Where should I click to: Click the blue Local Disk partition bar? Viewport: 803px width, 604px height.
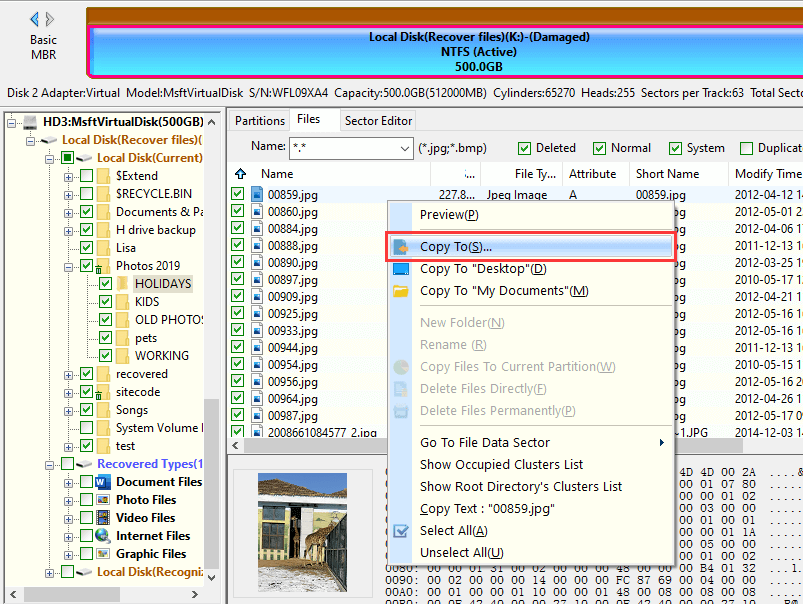click(x=445, y=51)
